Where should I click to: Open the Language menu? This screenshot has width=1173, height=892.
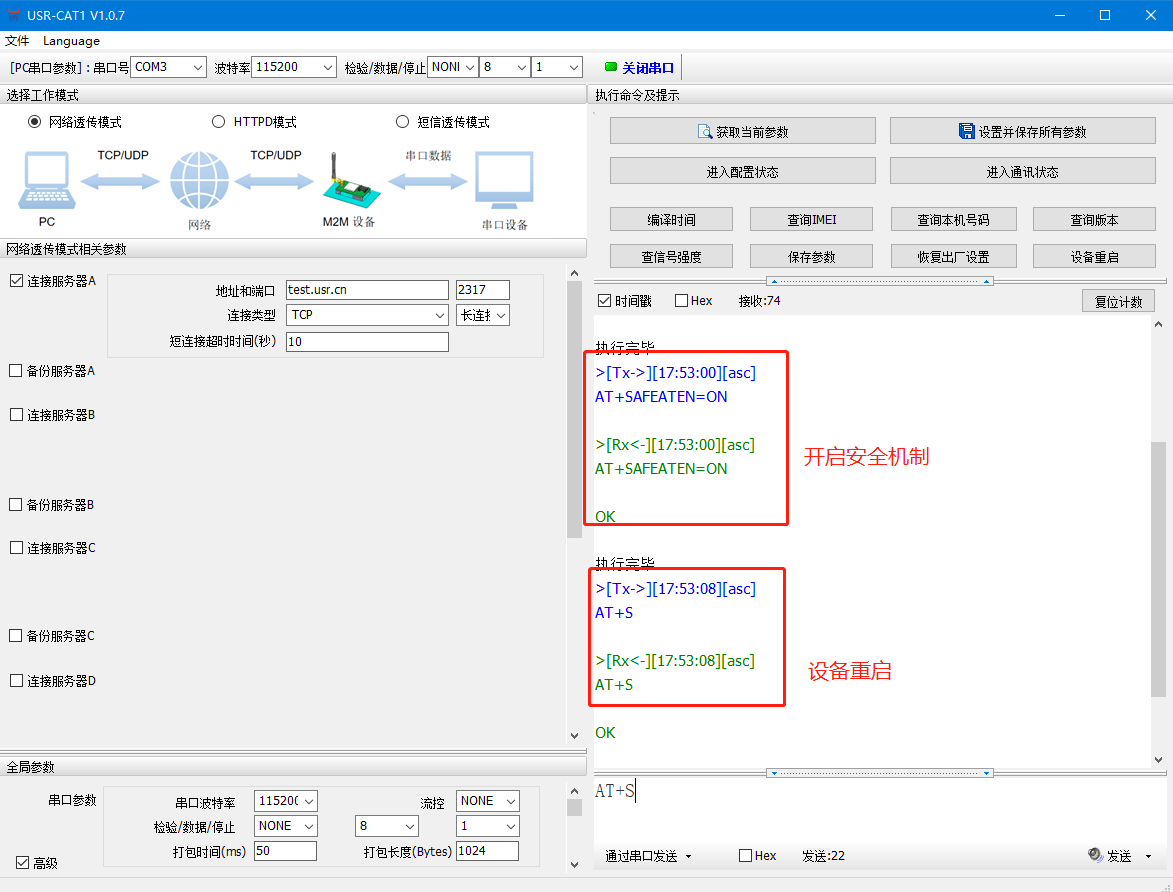point(71,41)
